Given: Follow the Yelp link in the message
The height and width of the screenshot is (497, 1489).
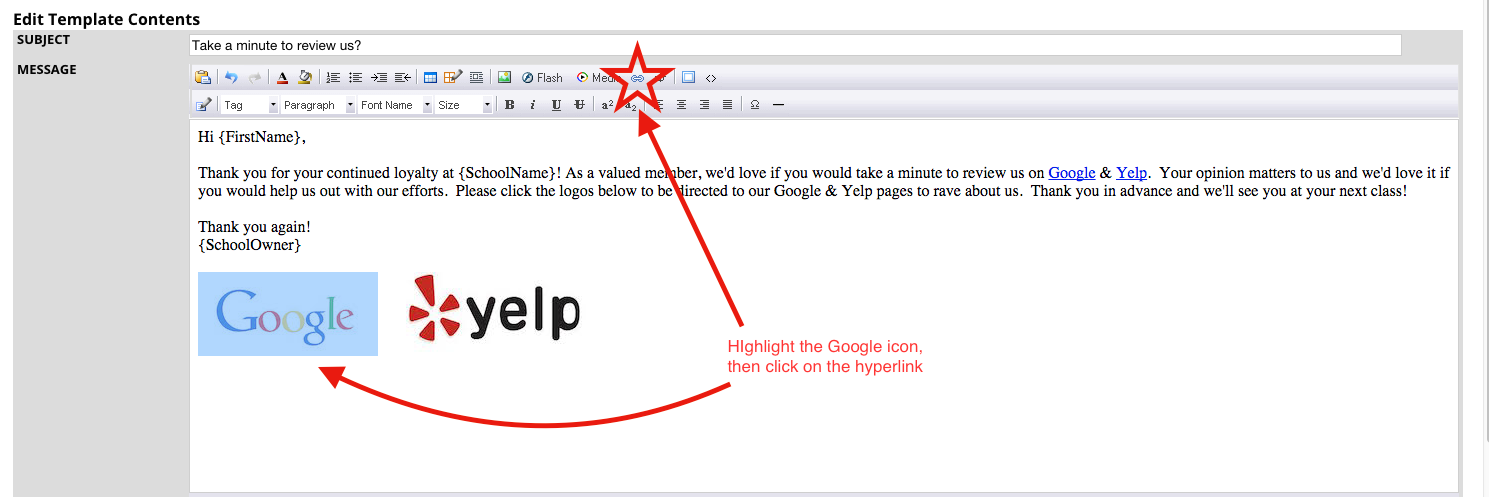Looking at the screenshot, I should pos(1131,173).
